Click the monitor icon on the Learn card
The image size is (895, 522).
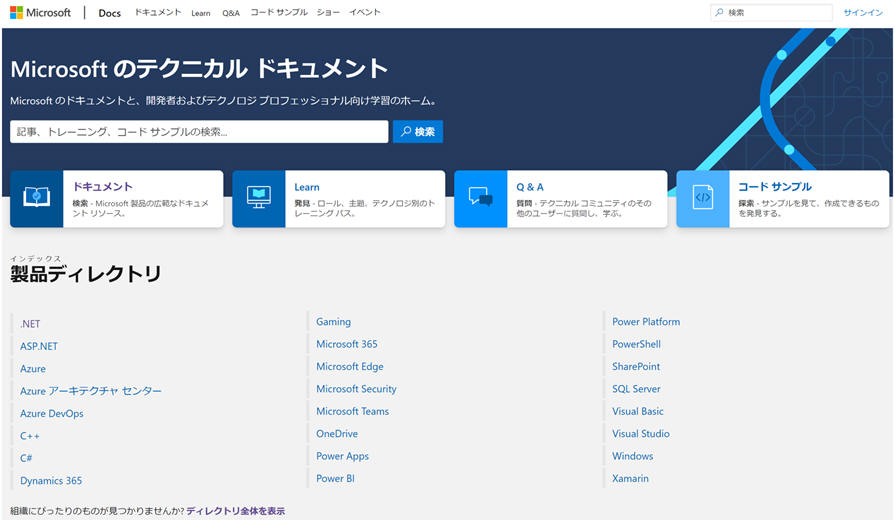coord(259,198)
